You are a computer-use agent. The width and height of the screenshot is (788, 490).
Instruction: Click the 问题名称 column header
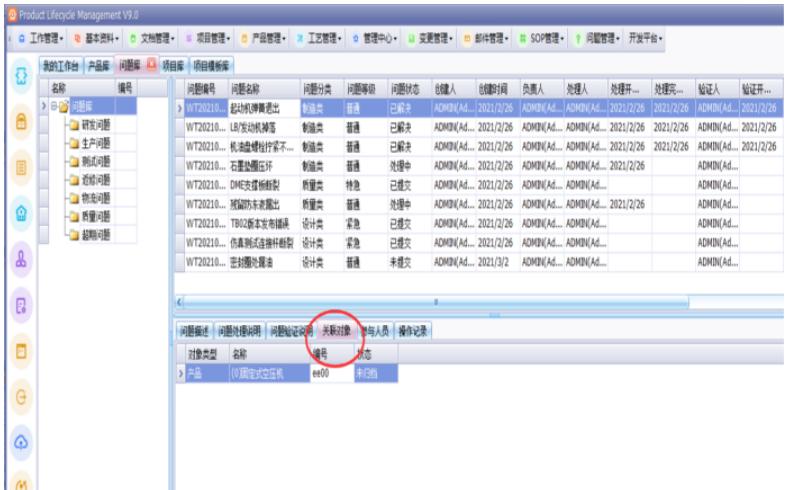click(x=250, y=89)
